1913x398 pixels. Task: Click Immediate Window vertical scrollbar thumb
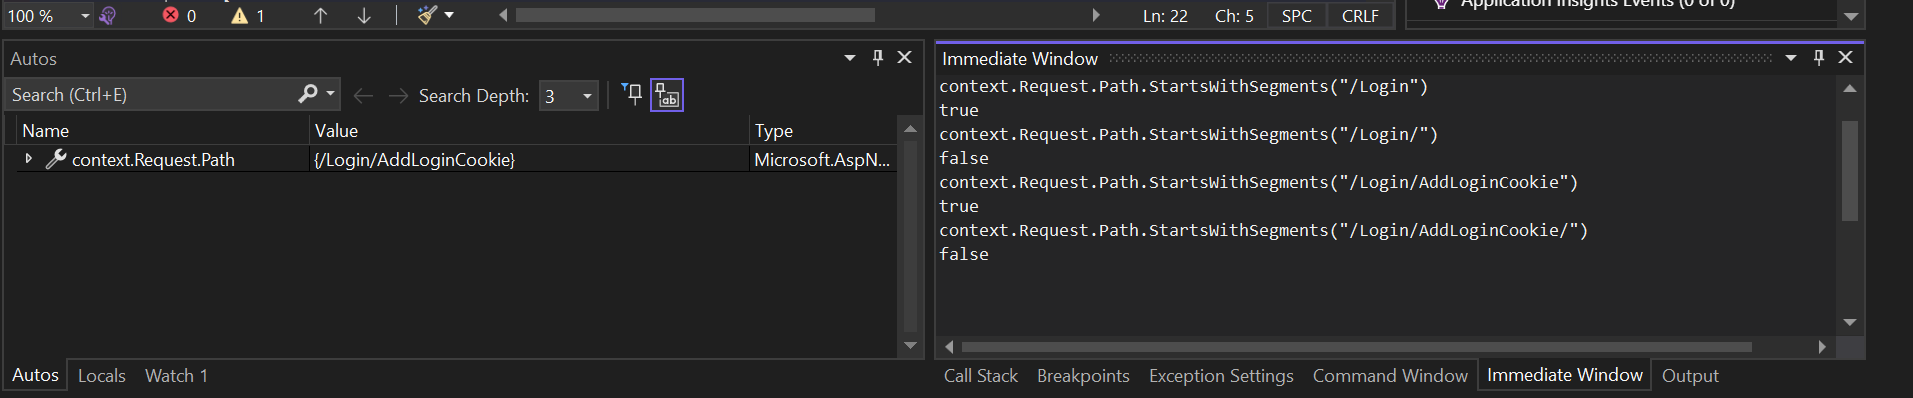(1850, 170)
